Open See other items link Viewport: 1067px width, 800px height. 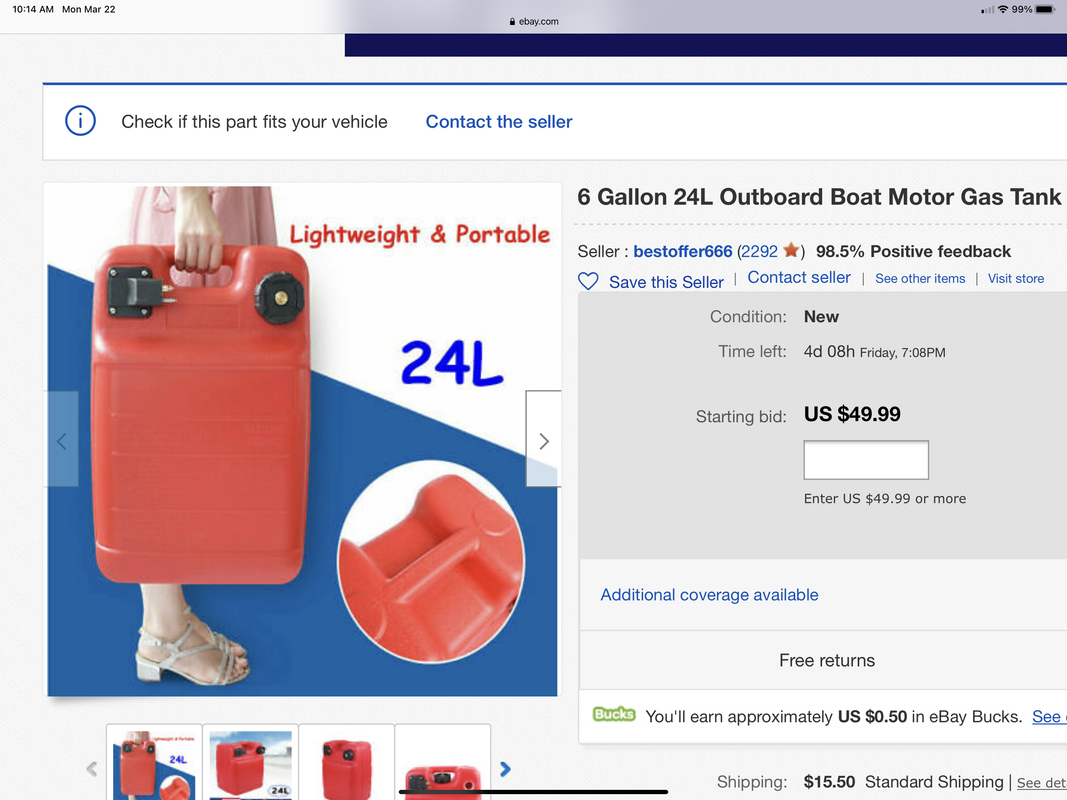pos(920,278)
